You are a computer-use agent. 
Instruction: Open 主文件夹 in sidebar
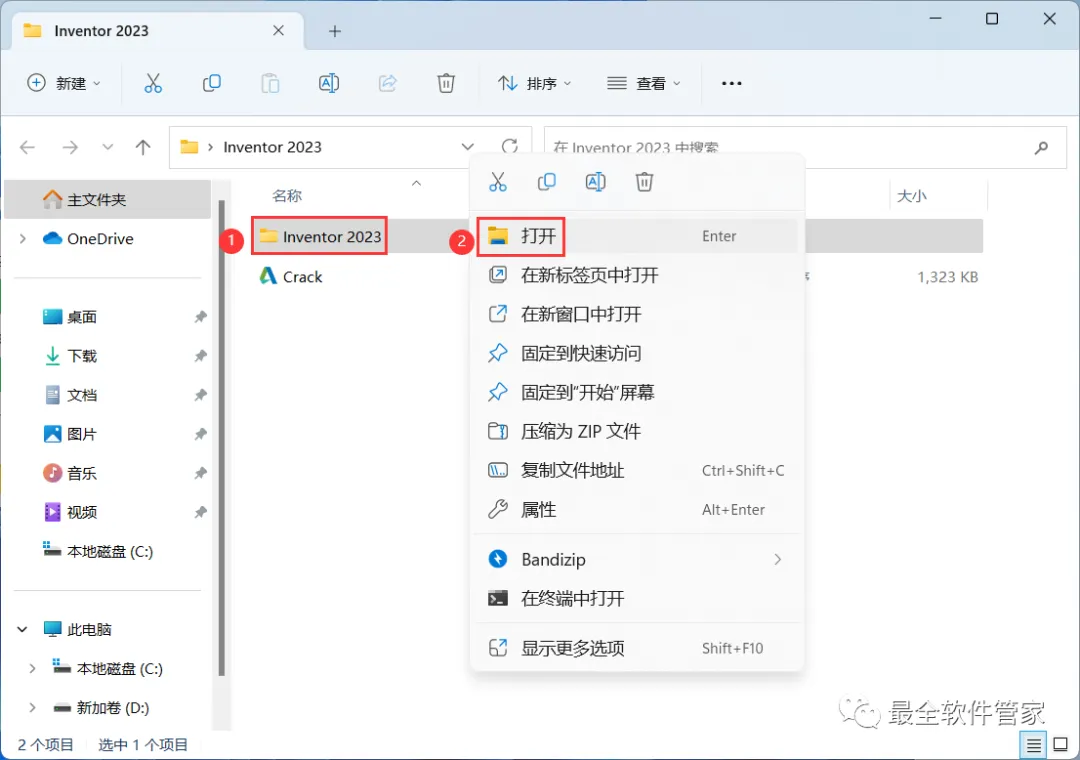pyautogui.click(x=107, y=200)
